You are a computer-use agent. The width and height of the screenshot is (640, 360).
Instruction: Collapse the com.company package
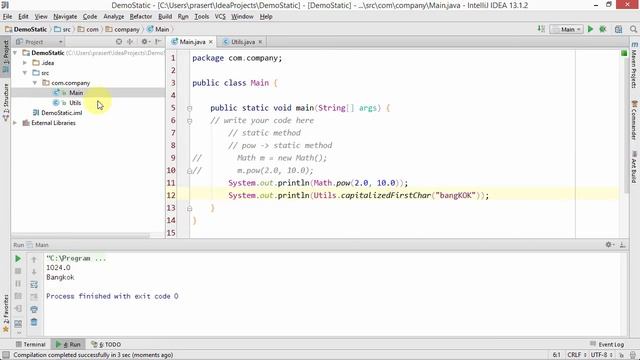[x=35, y=83]
